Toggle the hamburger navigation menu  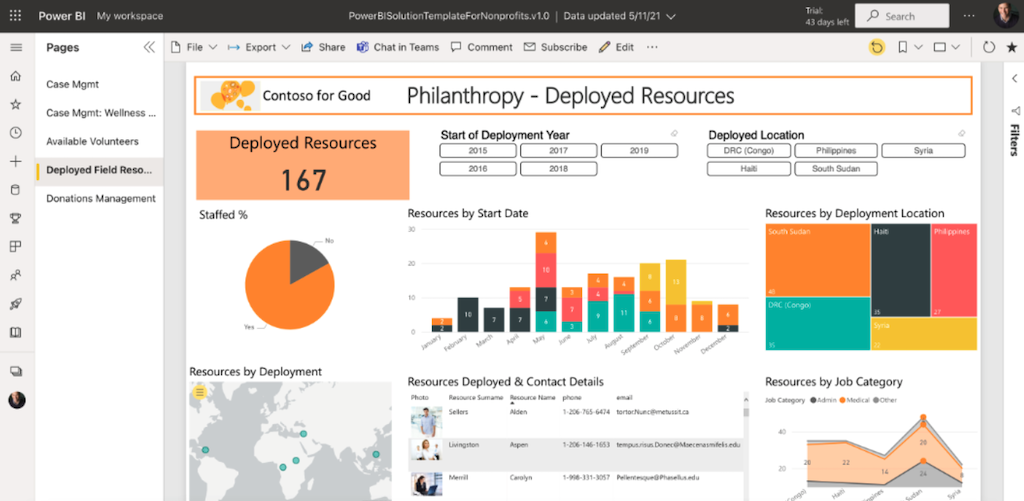click(x=16, y=48)
